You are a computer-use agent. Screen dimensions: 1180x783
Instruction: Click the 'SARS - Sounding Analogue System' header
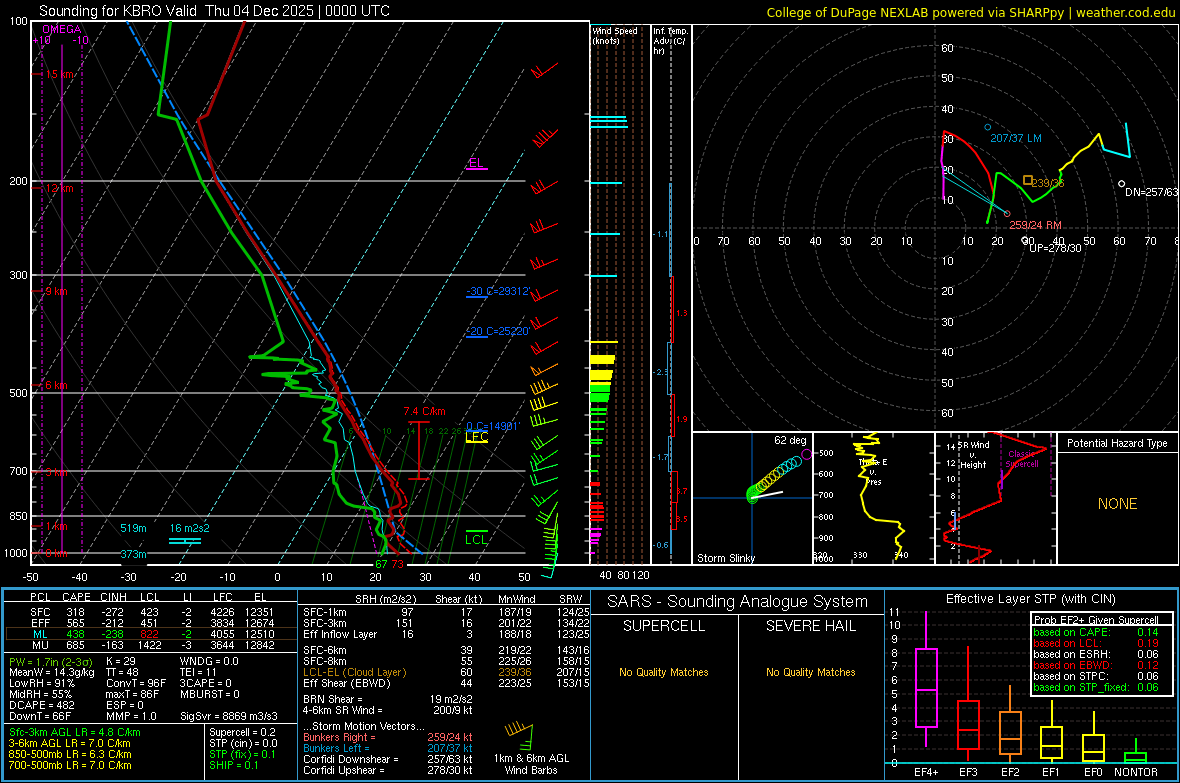(738, 602)
